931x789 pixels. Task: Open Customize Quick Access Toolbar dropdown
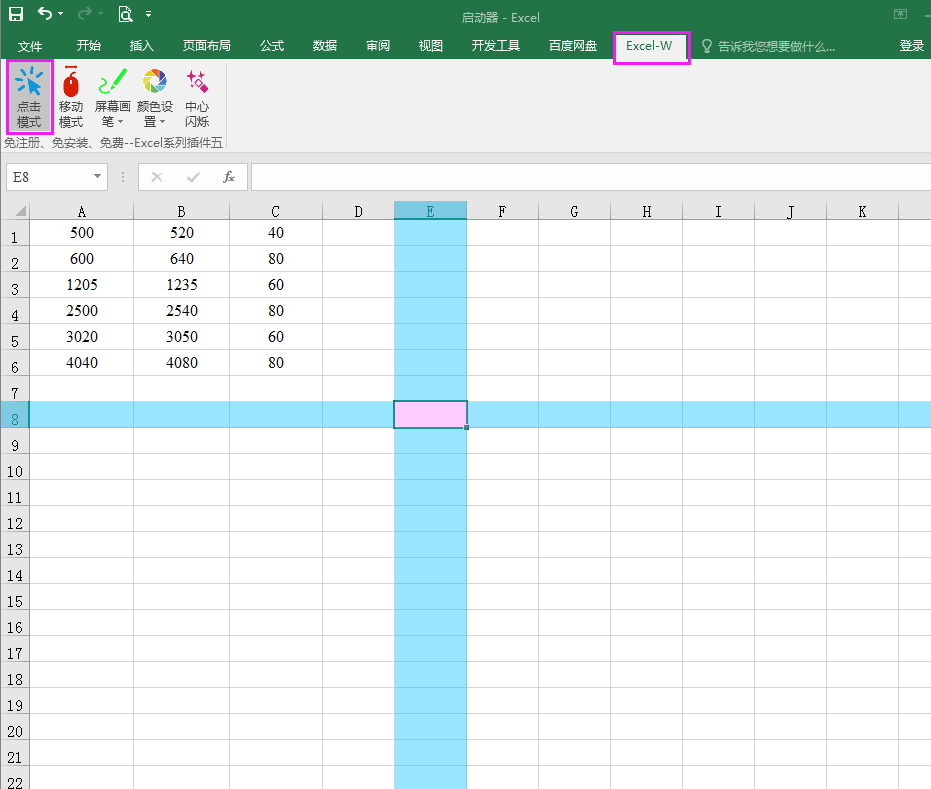[148, 14]
